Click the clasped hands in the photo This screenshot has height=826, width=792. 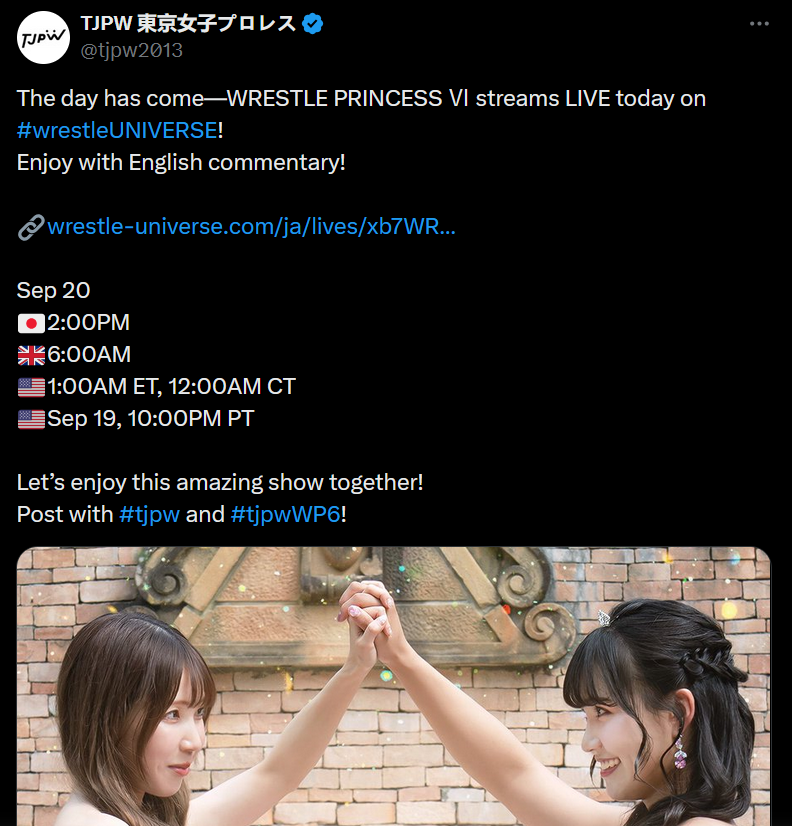[x=369, y=615]
